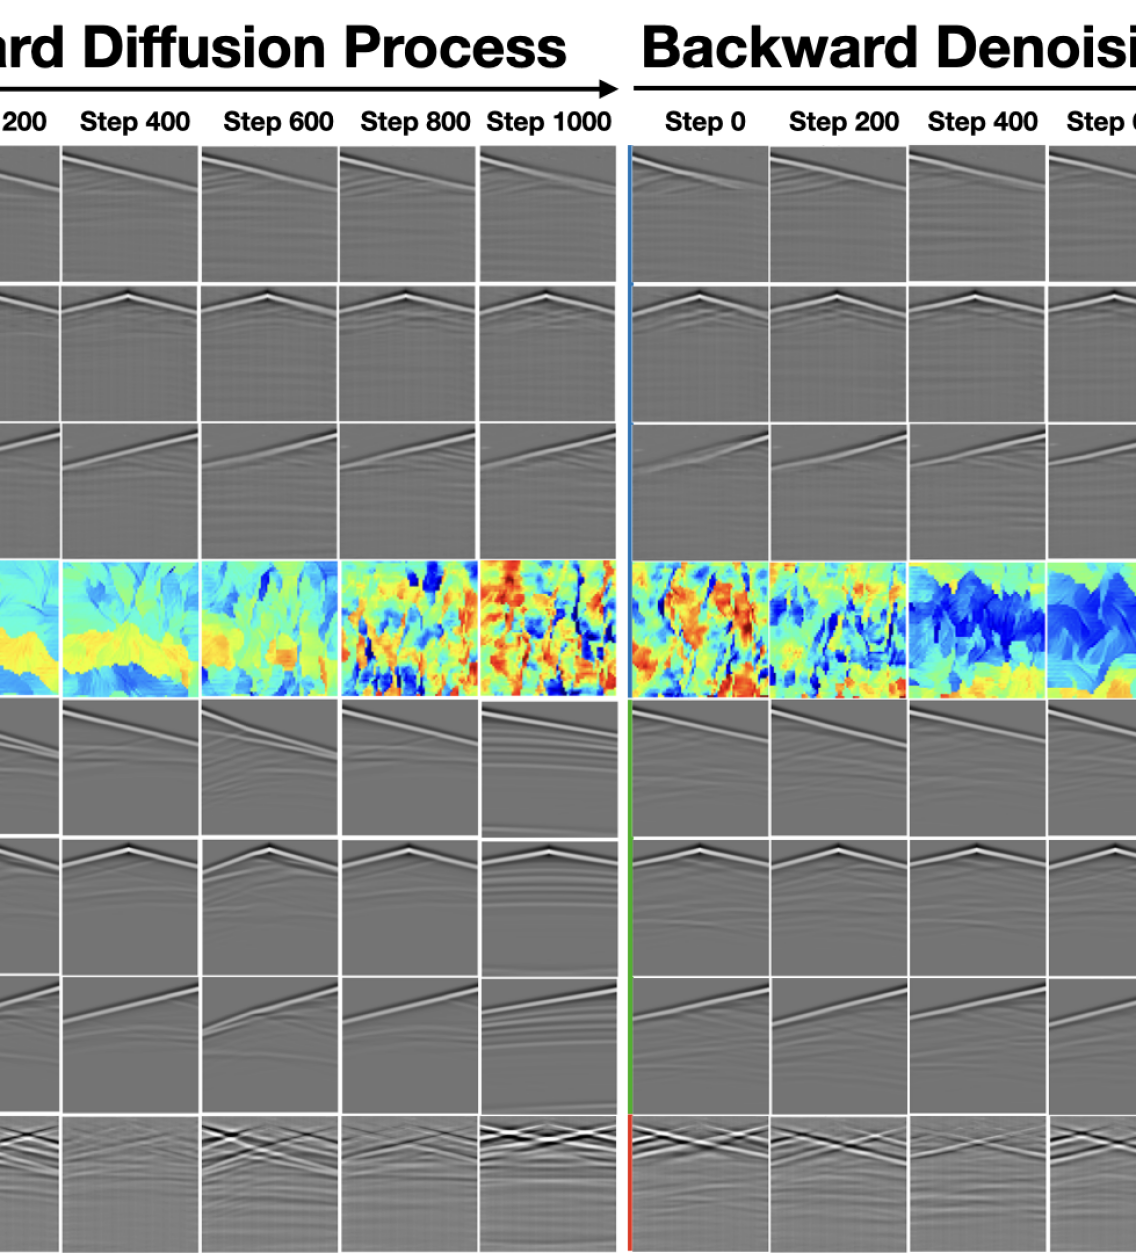The image size is (1136, 1253).
Task: Select the 'Step 1000' column label
Action: coord(549,122)
